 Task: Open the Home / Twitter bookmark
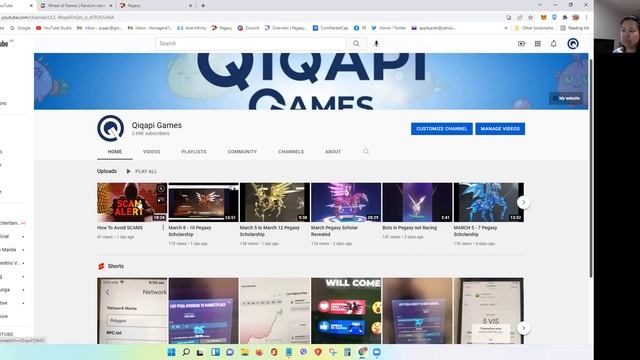389,28
